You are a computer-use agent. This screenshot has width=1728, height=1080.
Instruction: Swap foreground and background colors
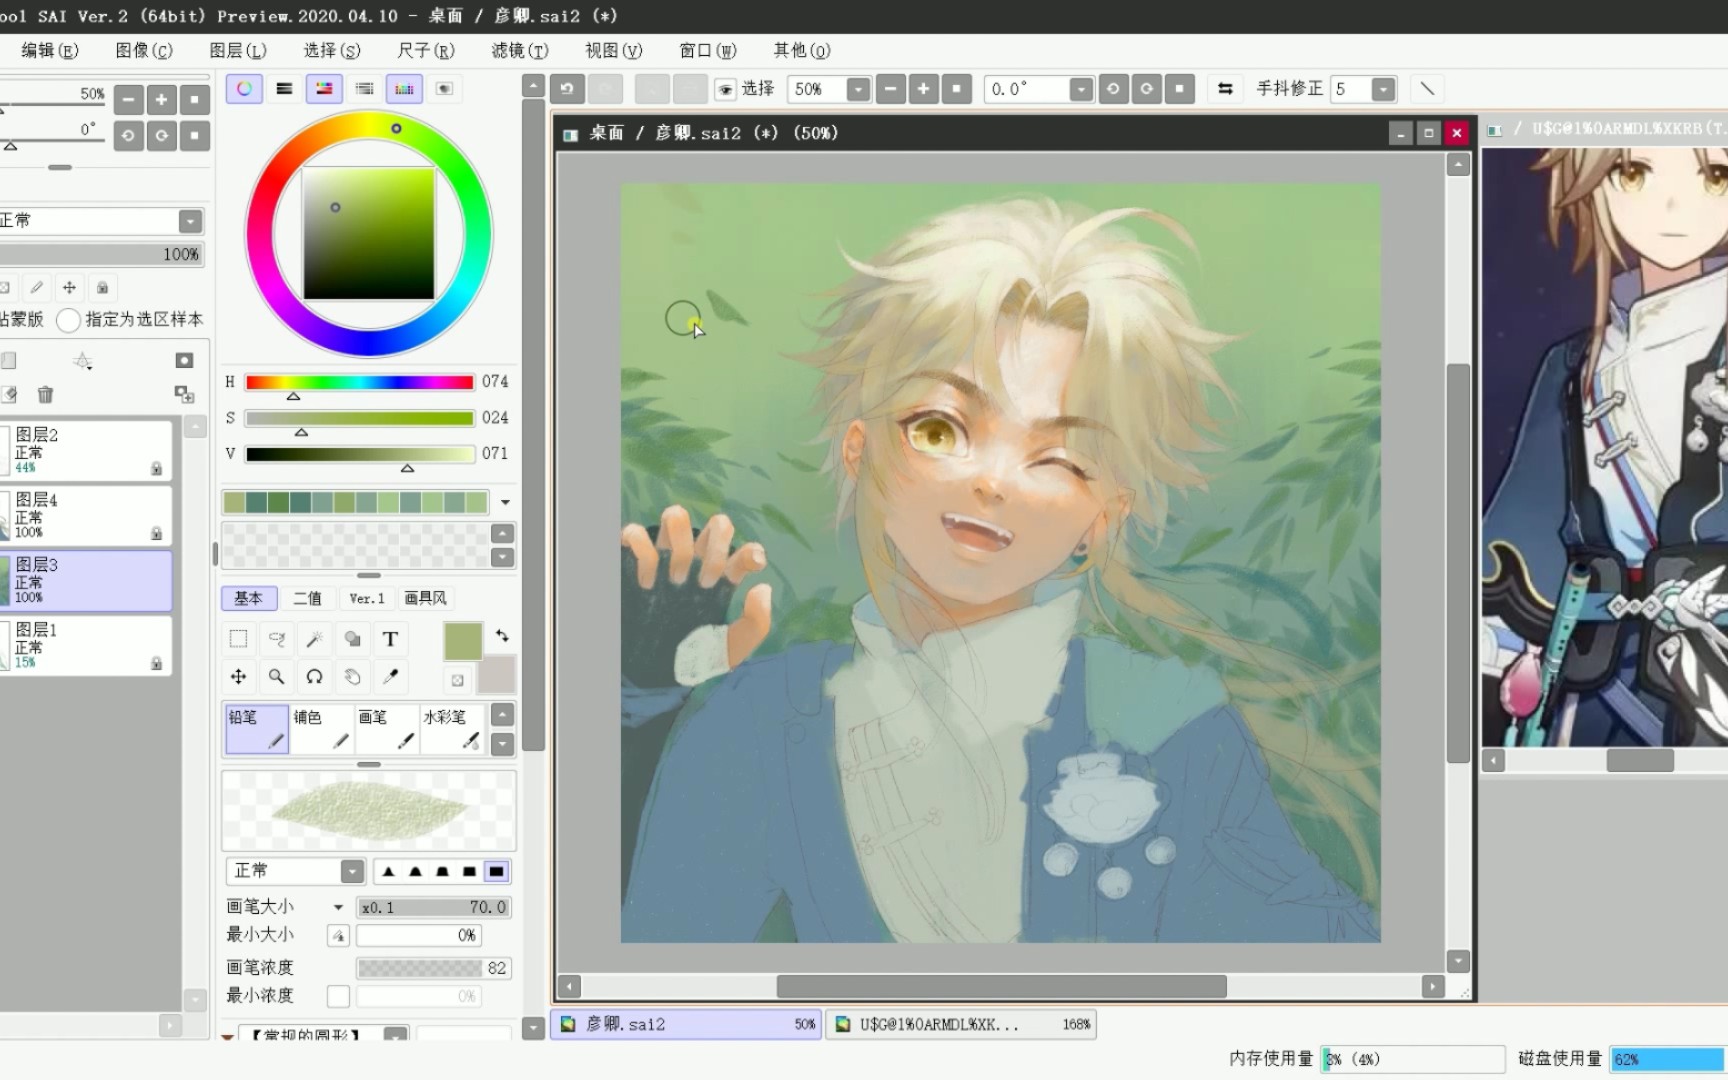502,635
